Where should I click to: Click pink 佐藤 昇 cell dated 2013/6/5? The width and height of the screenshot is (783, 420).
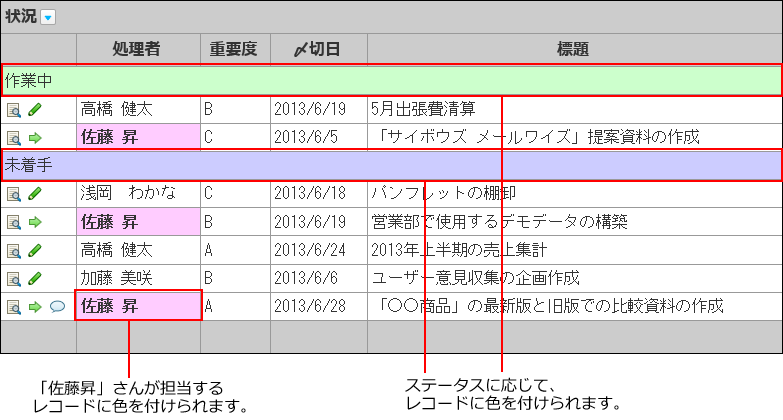point(138,137)
